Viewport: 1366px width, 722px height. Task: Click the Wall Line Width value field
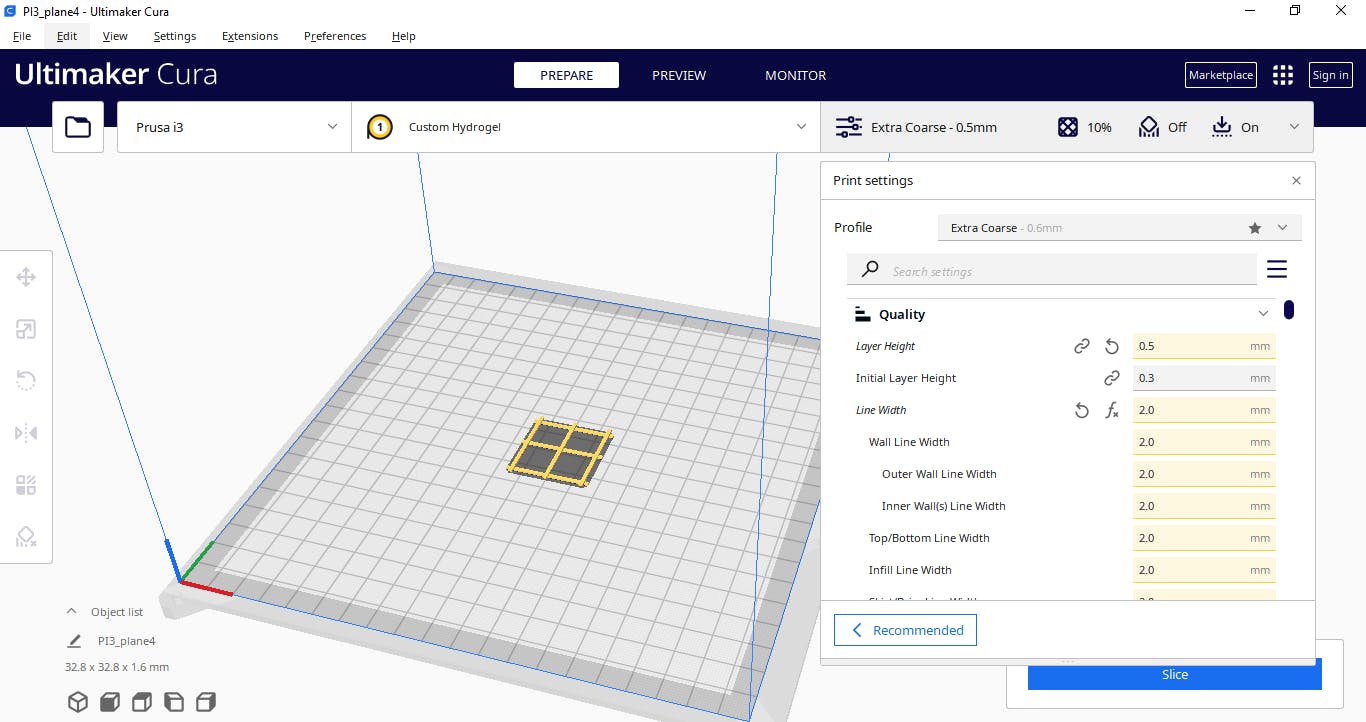[x=1204, y=442]
